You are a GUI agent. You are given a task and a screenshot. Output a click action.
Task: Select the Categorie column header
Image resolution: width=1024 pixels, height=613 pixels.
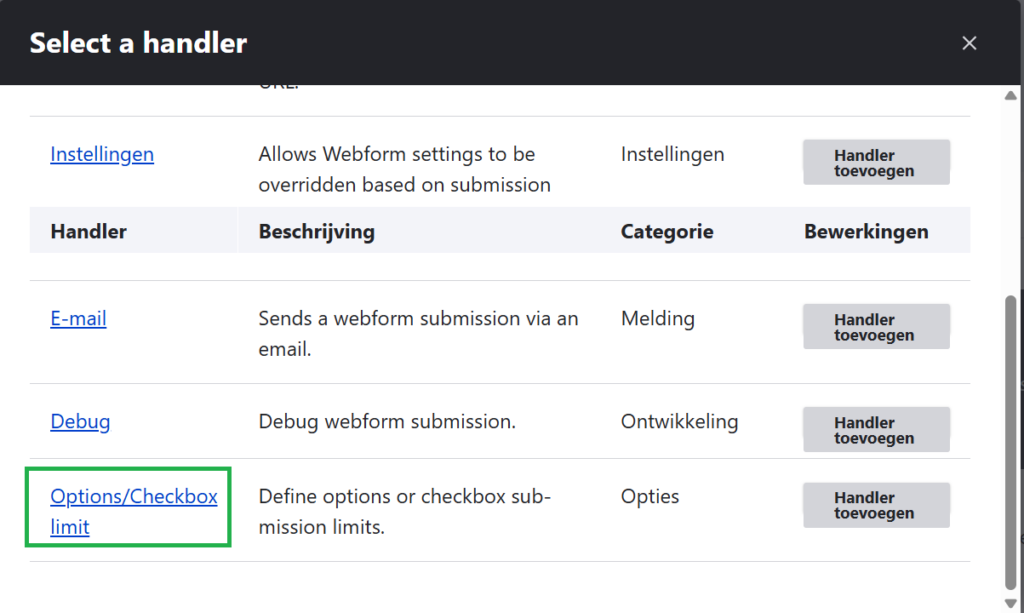(667, 232)
